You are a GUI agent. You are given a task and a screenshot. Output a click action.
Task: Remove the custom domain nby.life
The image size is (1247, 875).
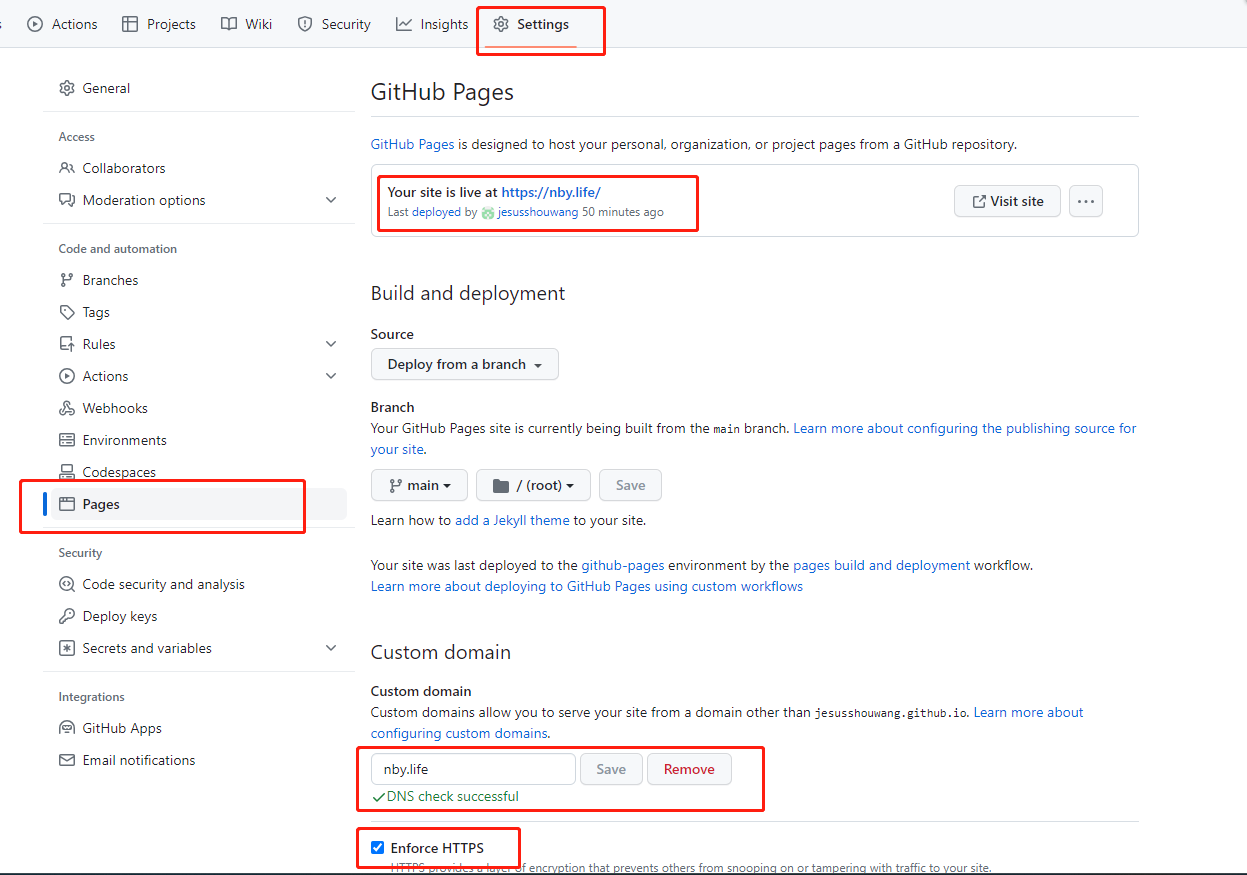coord(689,769)
